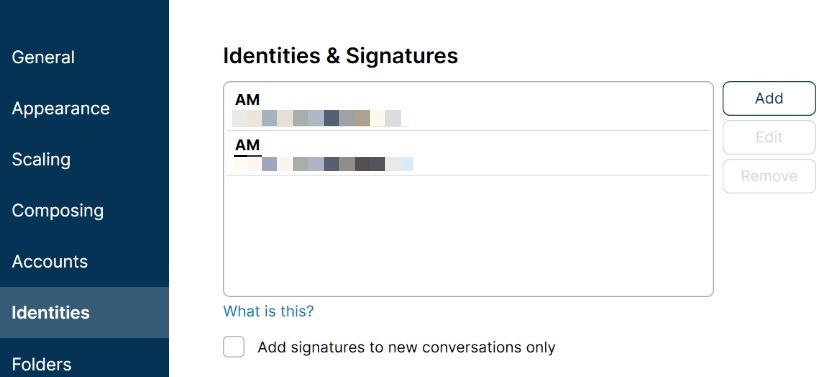Click the Add identity button
This screenshot has height=377, width=817.
point(769,98)
